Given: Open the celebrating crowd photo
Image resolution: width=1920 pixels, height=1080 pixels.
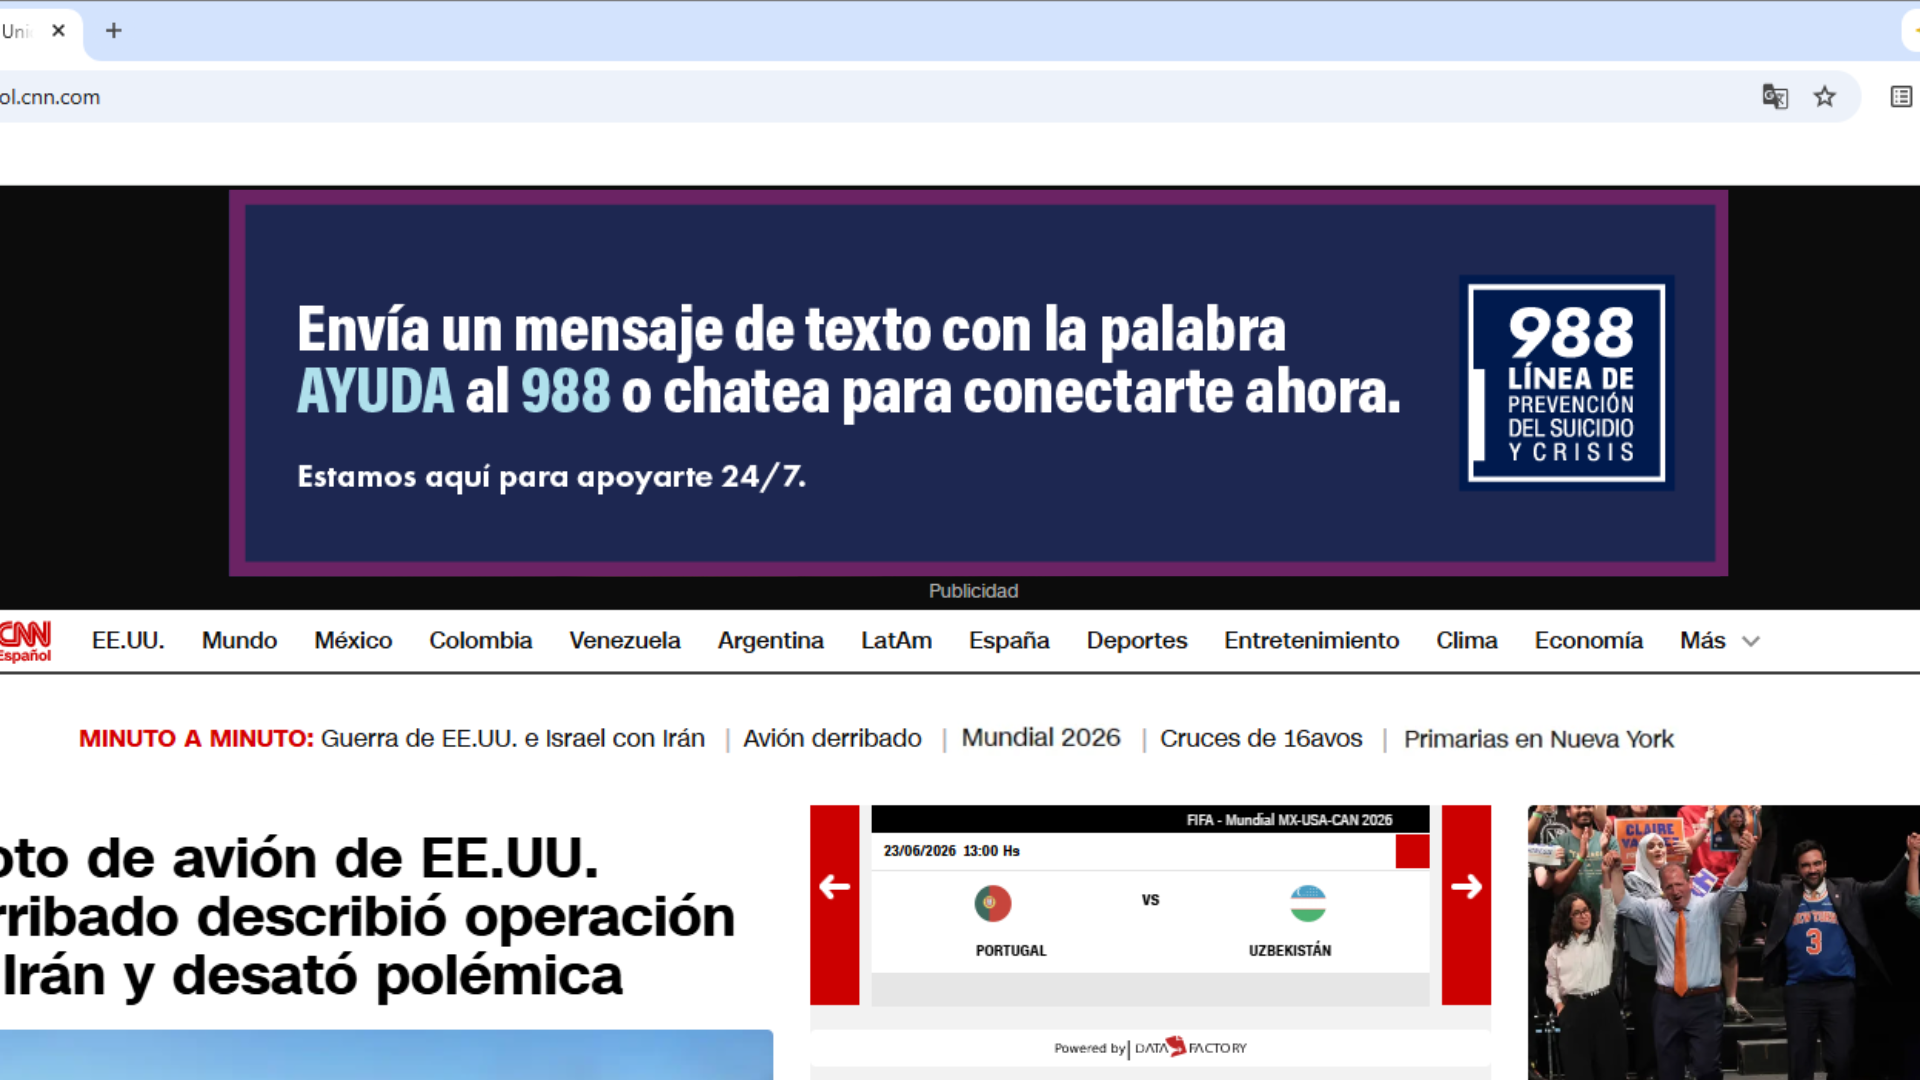Looking at the screenshot, I should coord(1724,942).
